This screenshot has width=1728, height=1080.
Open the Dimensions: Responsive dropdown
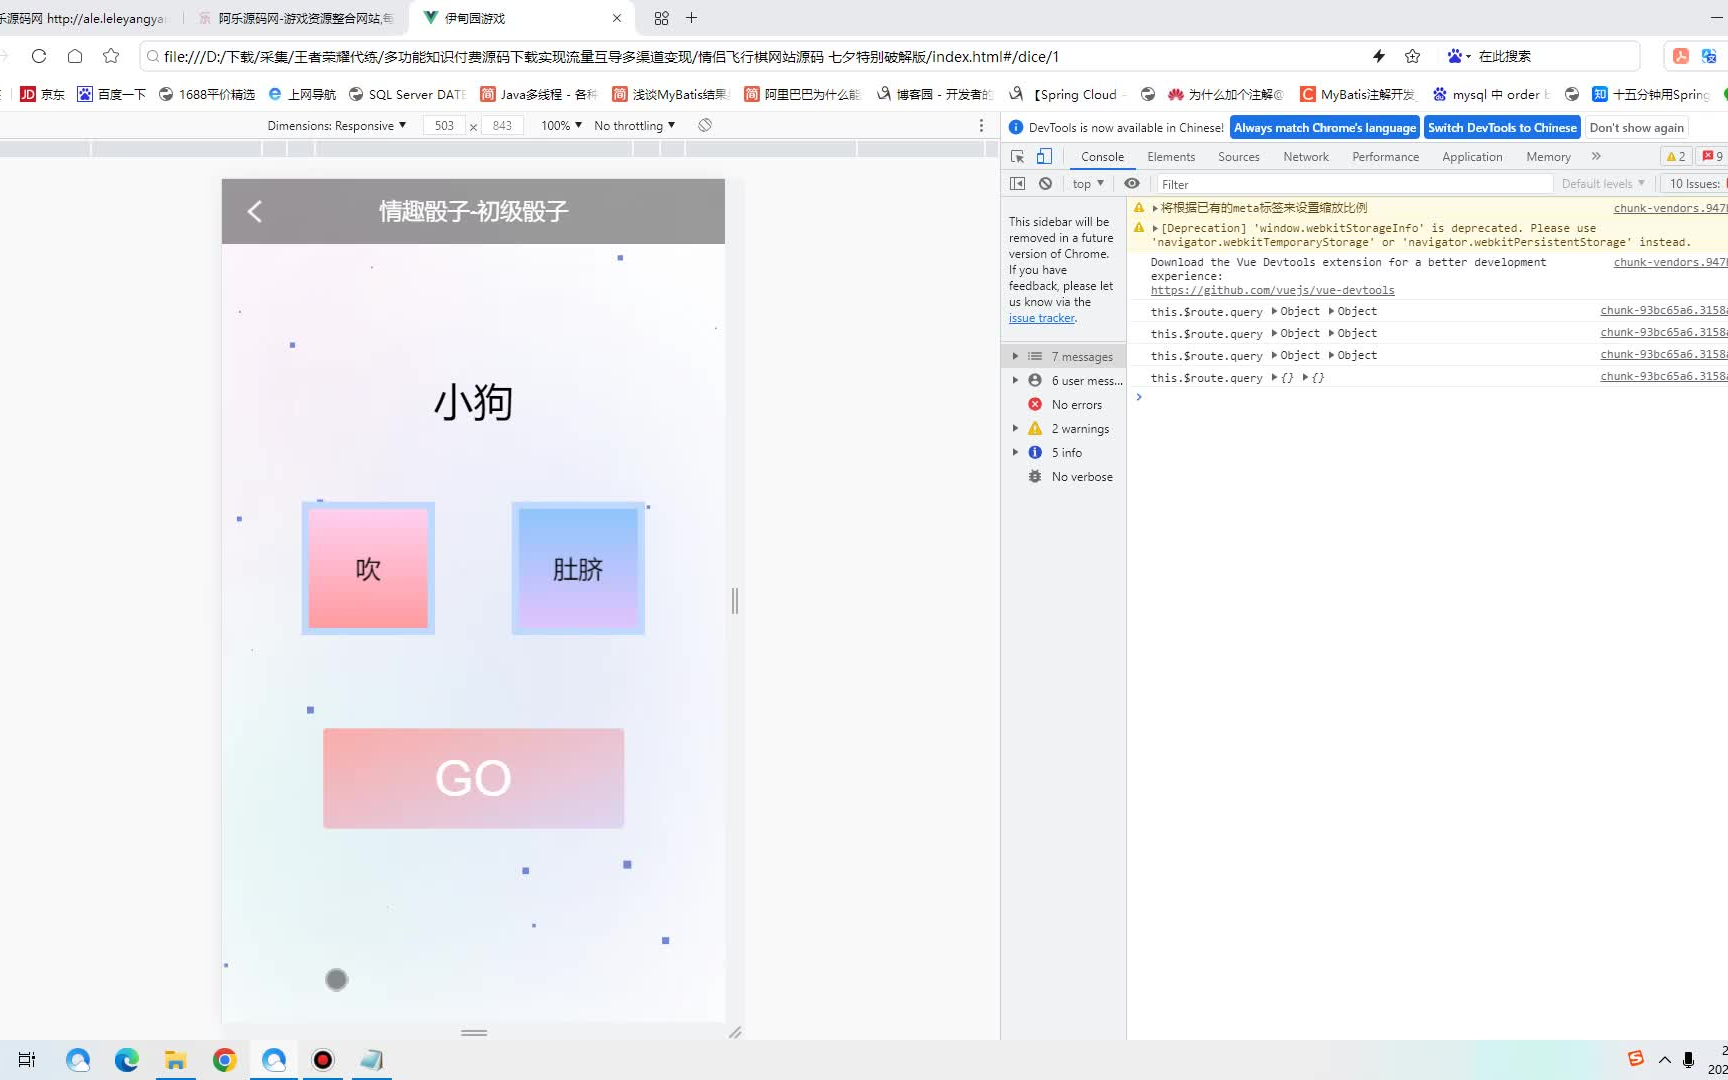coord(337,125)
